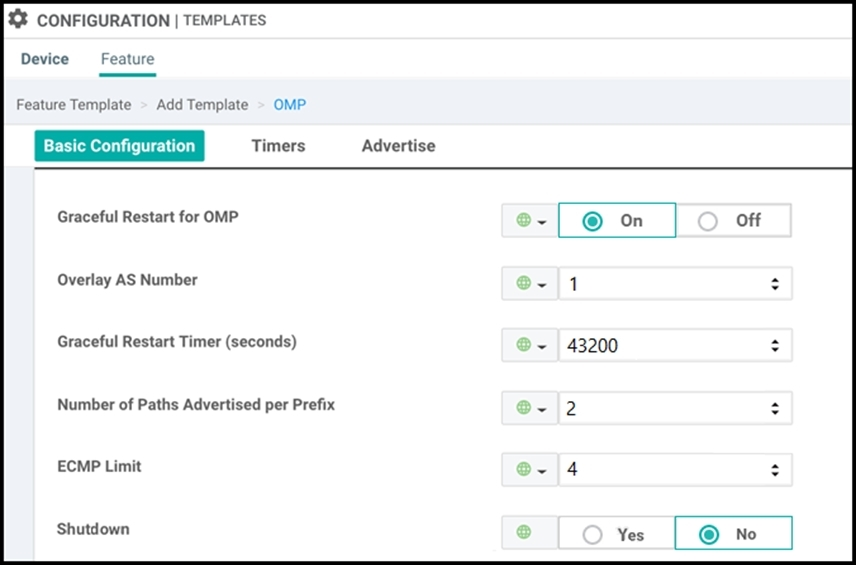Open the Timers section tab
The width and height of the screenshot is (856, 565).
coord(278,146)
